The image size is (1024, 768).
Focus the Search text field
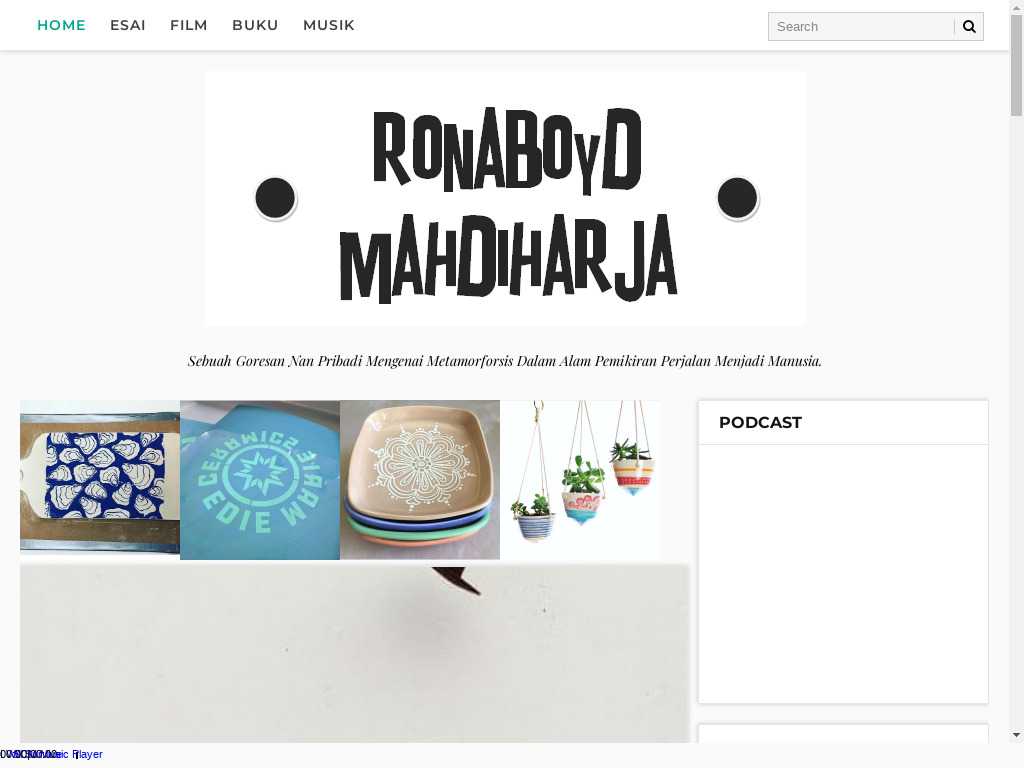point(861,27)
